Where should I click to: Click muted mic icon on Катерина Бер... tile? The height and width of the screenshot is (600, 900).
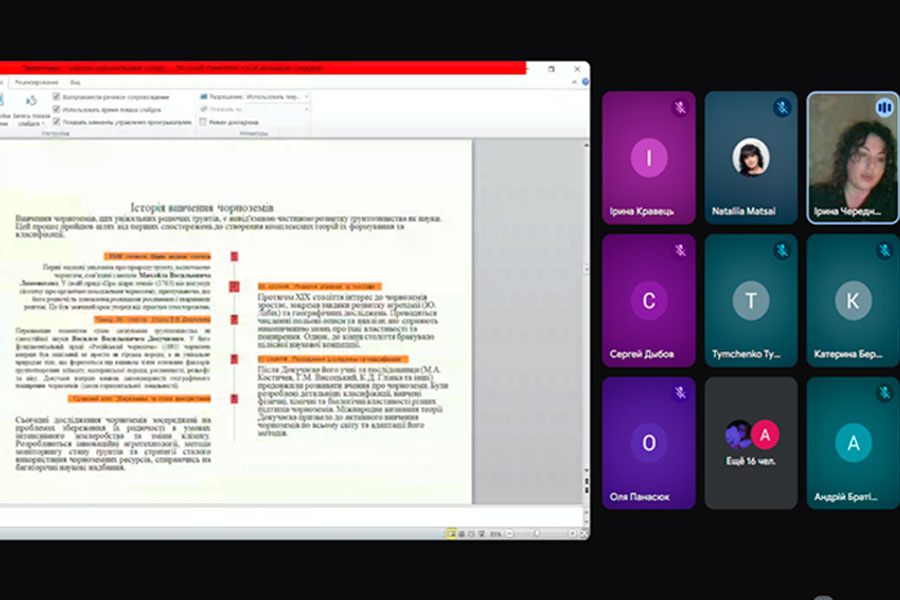[x=884, y=250]
